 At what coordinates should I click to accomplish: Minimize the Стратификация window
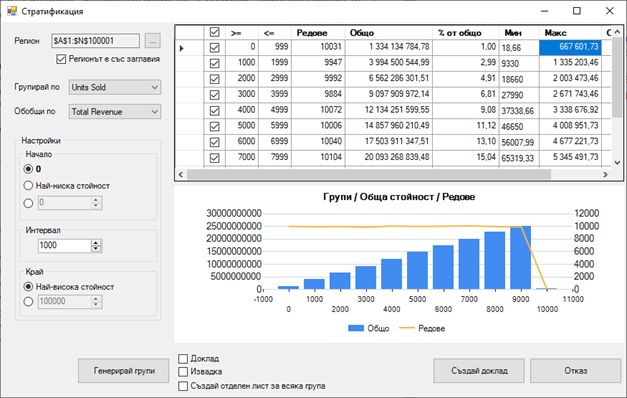(x=544, y=11)
